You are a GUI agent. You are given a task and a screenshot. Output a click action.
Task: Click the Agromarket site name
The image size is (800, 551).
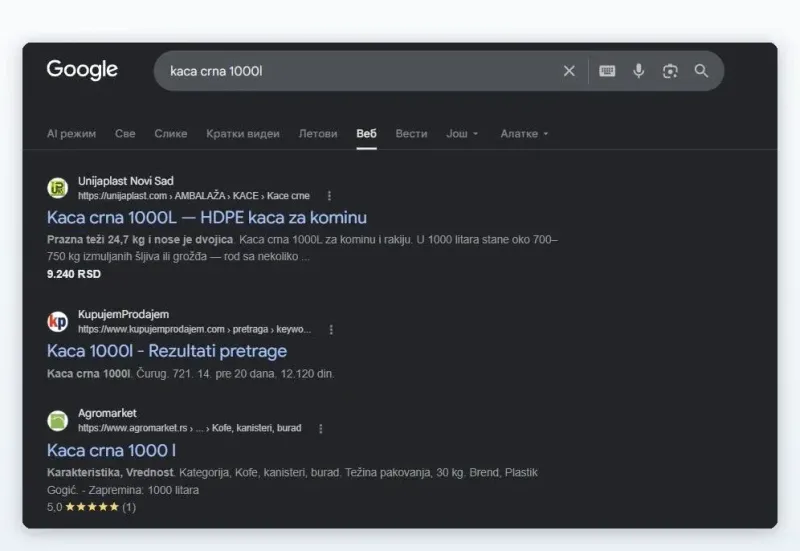[107, 413]
